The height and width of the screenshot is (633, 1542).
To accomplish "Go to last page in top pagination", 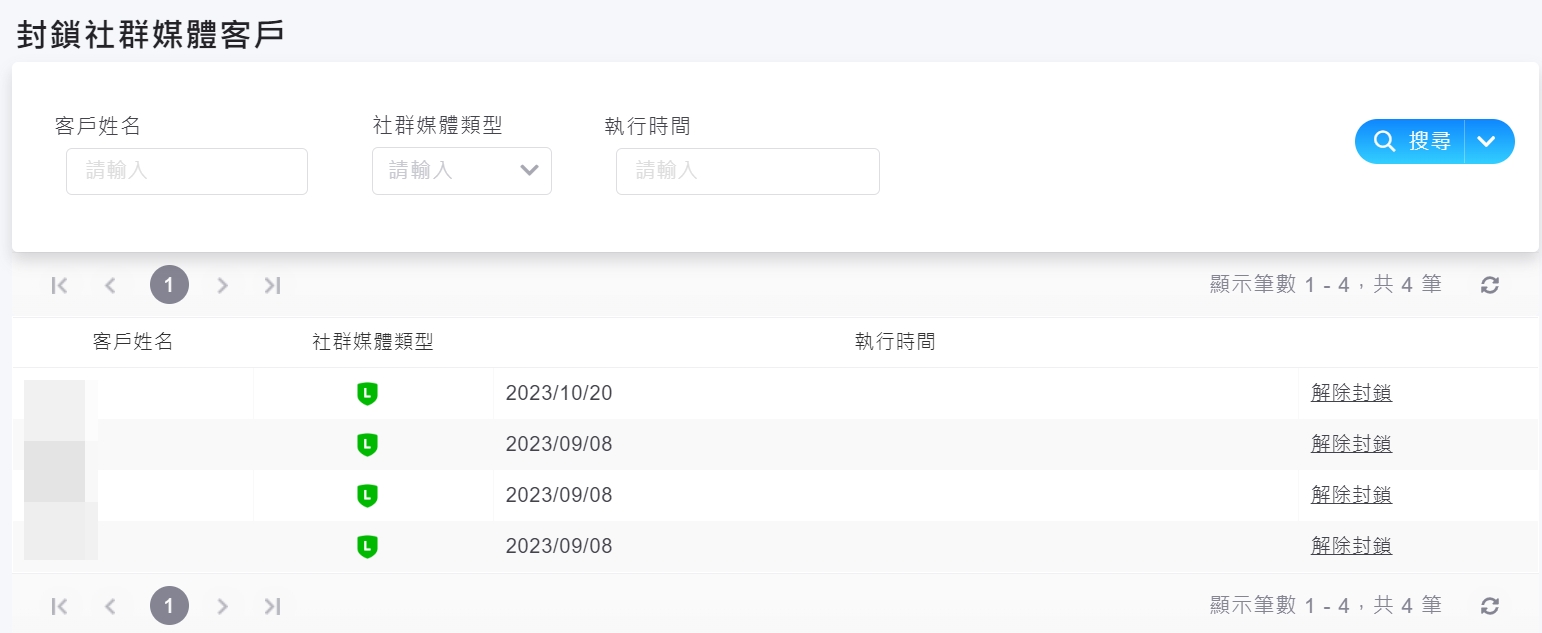I will tap(272, 285).
